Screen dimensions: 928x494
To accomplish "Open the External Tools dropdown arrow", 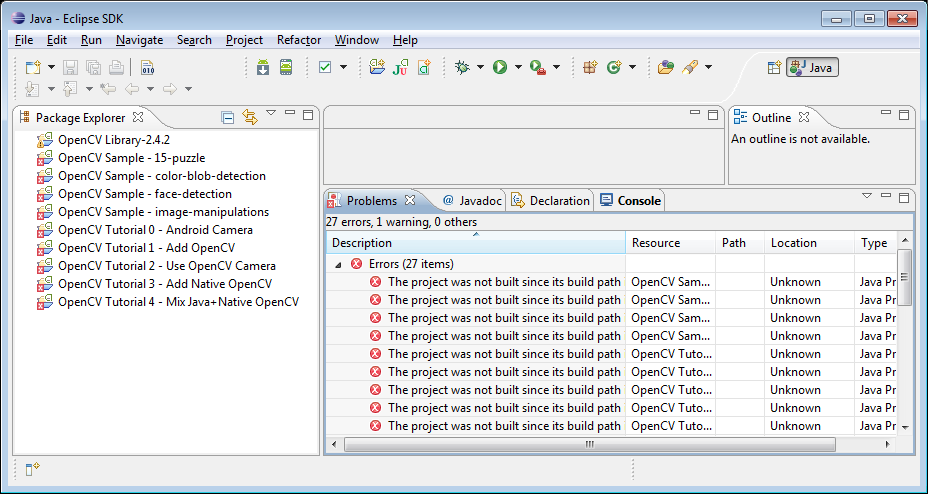I will [x=556, y=67].
